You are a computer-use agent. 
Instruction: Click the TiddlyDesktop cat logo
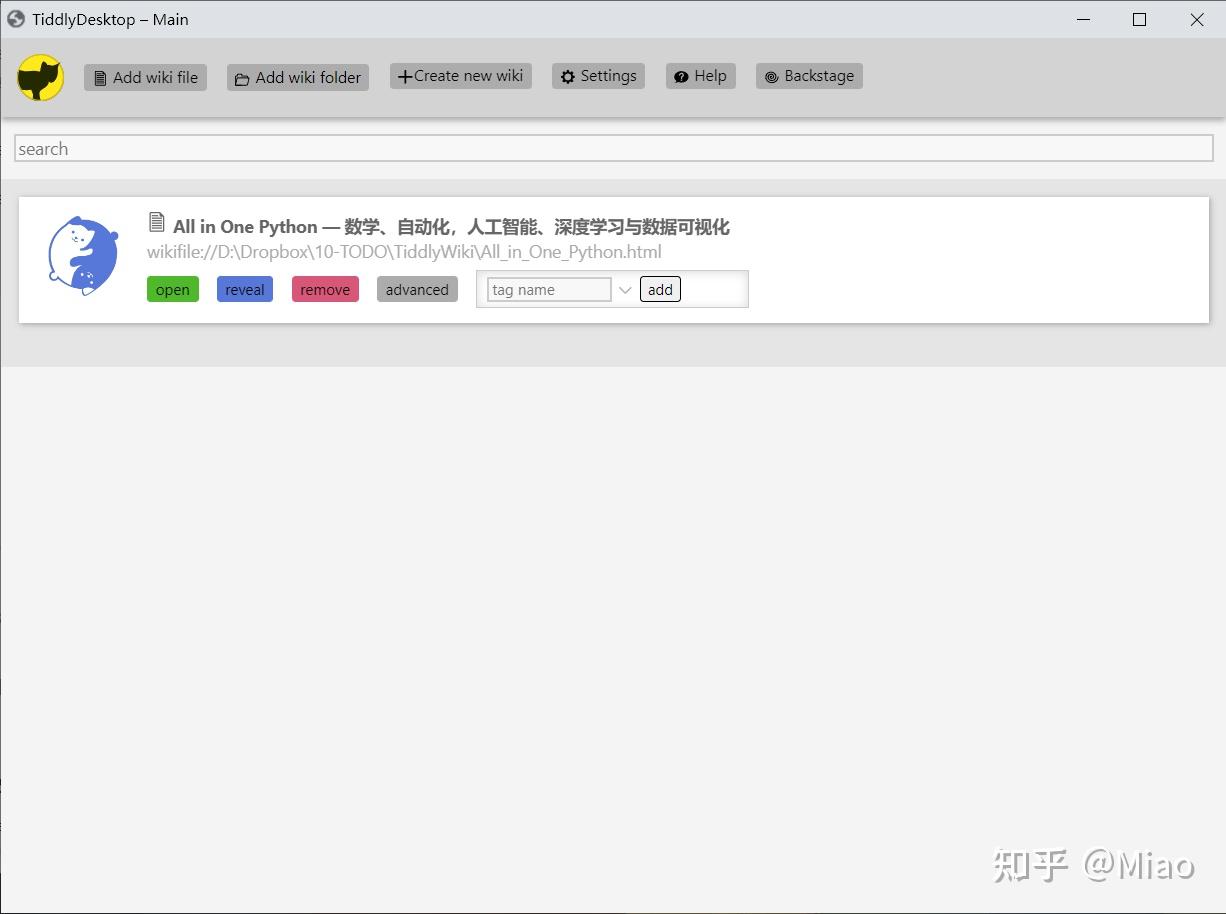pyautogui.click(x=39, y=76)
